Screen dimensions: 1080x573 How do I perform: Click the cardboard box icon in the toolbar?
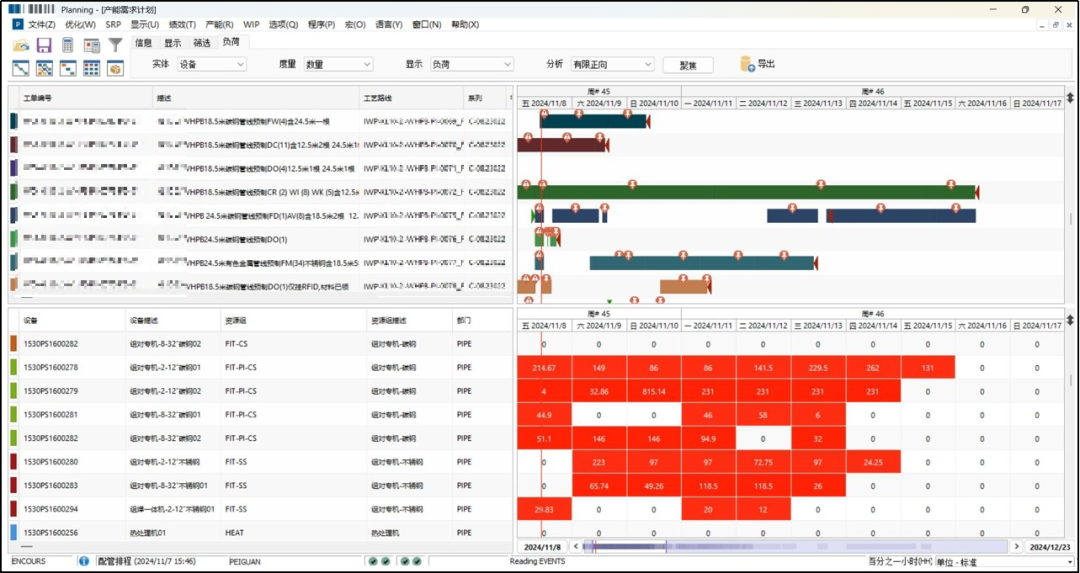(x=115, y=68)
